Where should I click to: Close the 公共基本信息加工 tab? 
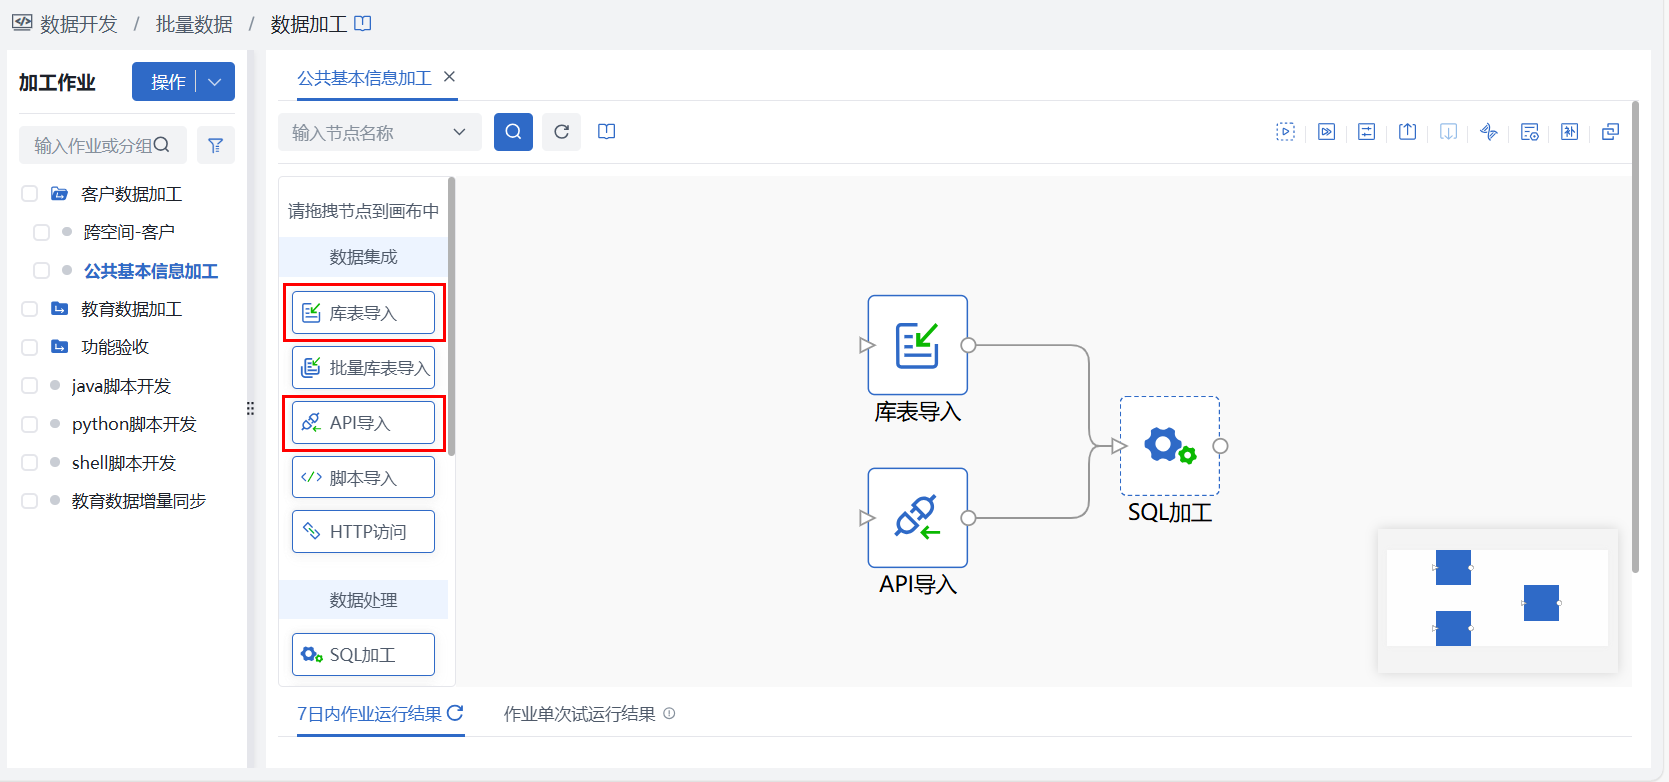coord(449,77)
